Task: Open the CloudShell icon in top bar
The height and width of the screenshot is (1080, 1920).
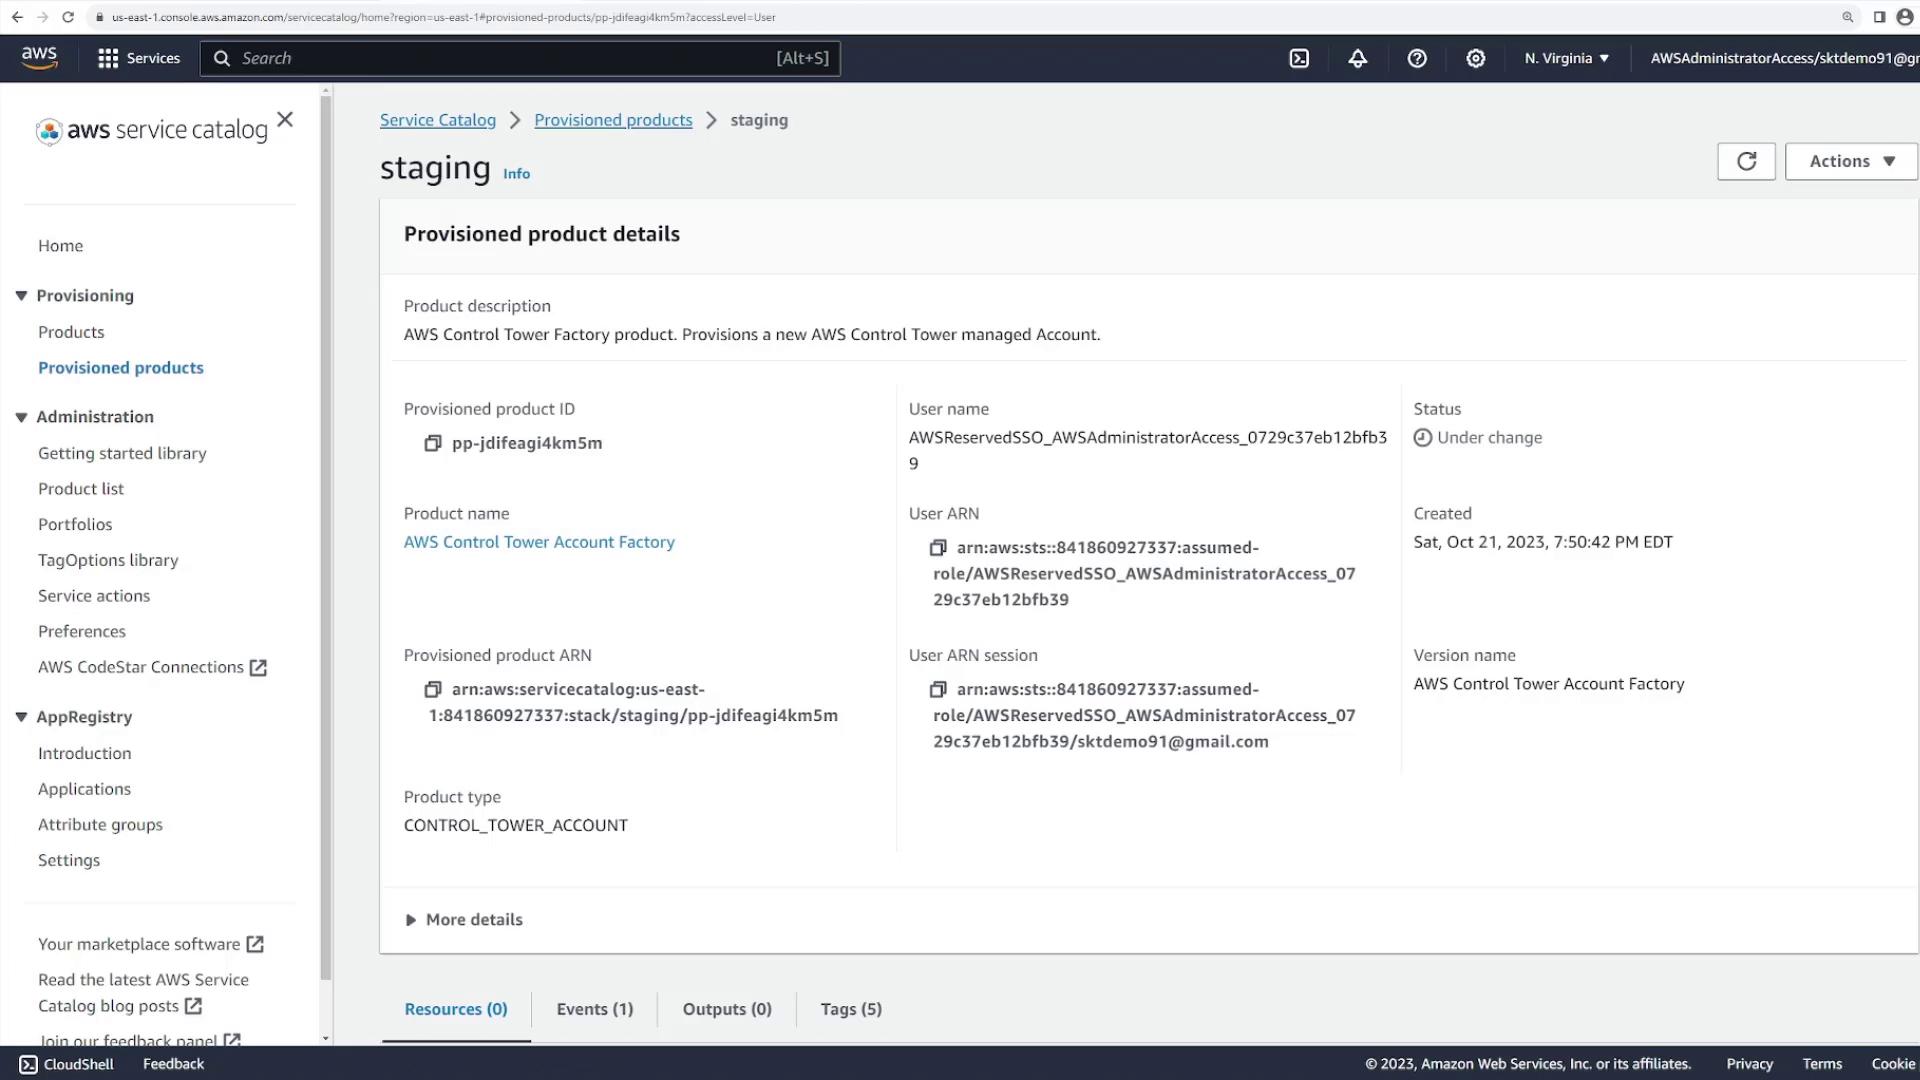Action: tap(1298, 58)
